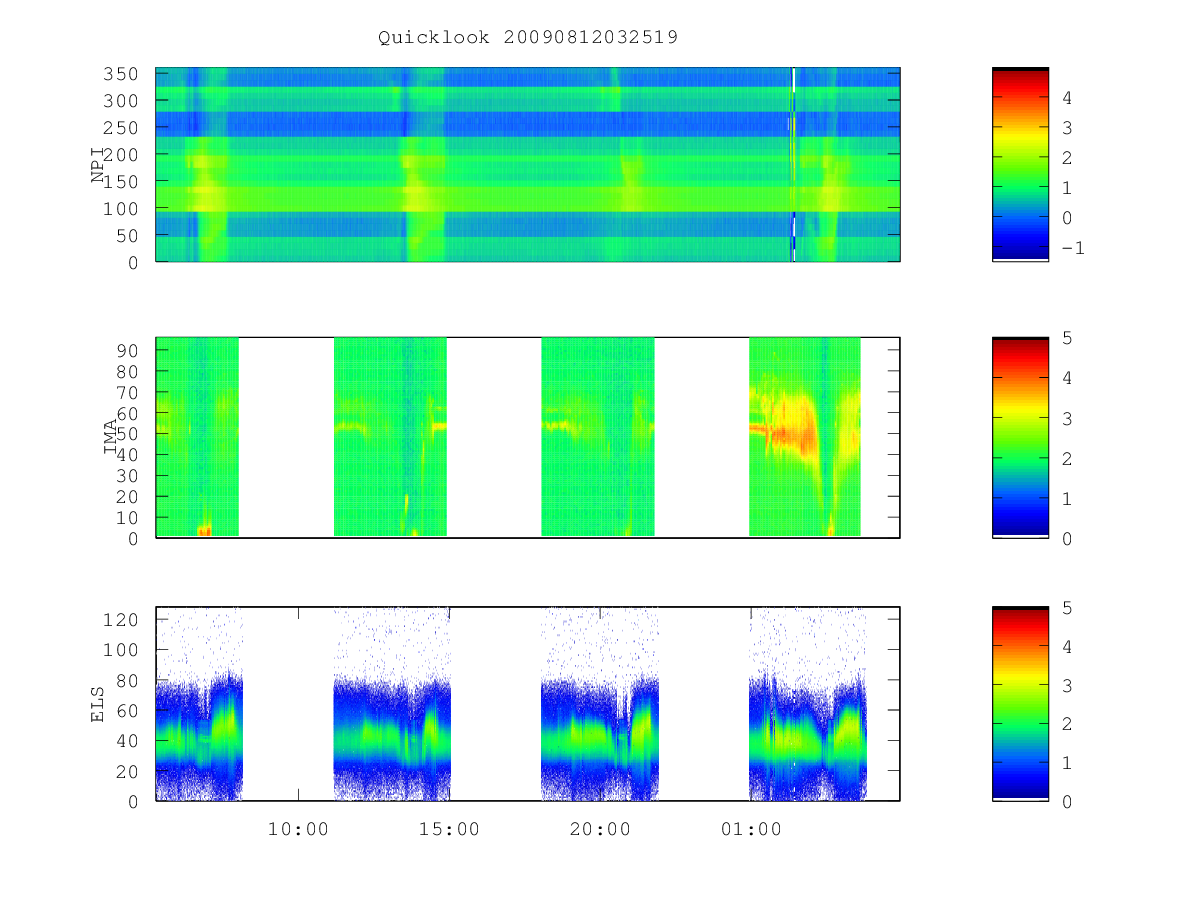Click the IMA color scale bar
This screenshot has height=900, width=1200.
pos(1020,437)
